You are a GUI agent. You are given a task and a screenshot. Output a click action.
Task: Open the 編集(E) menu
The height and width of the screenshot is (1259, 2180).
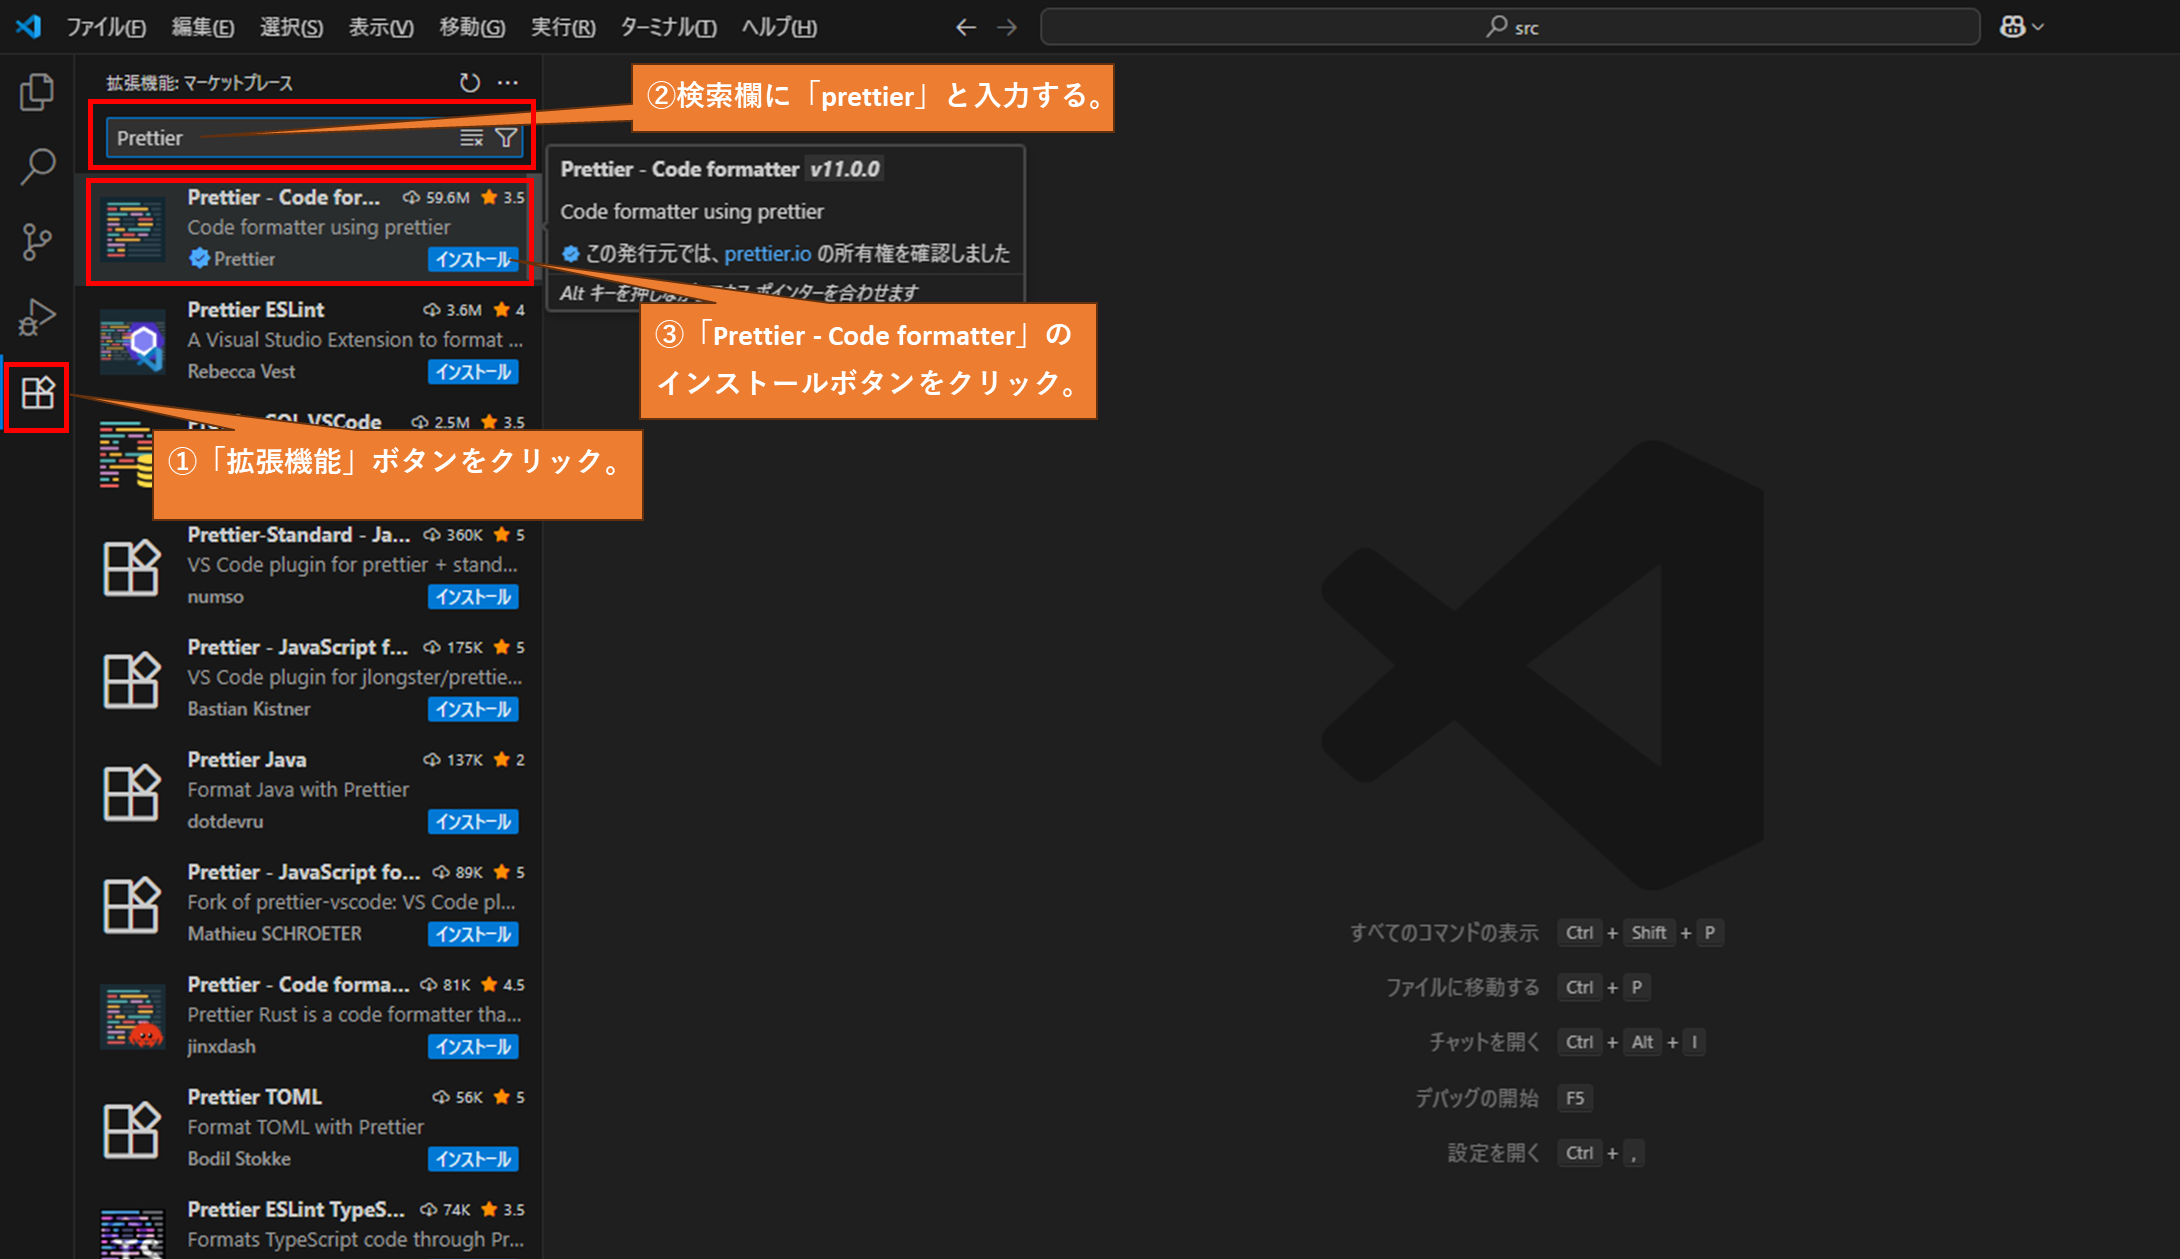tap(203, 27)
